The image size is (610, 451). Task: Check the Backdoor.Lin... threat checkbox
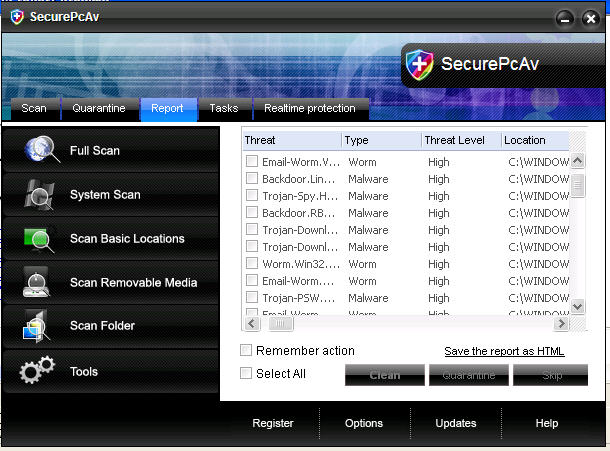pos(252,178)
